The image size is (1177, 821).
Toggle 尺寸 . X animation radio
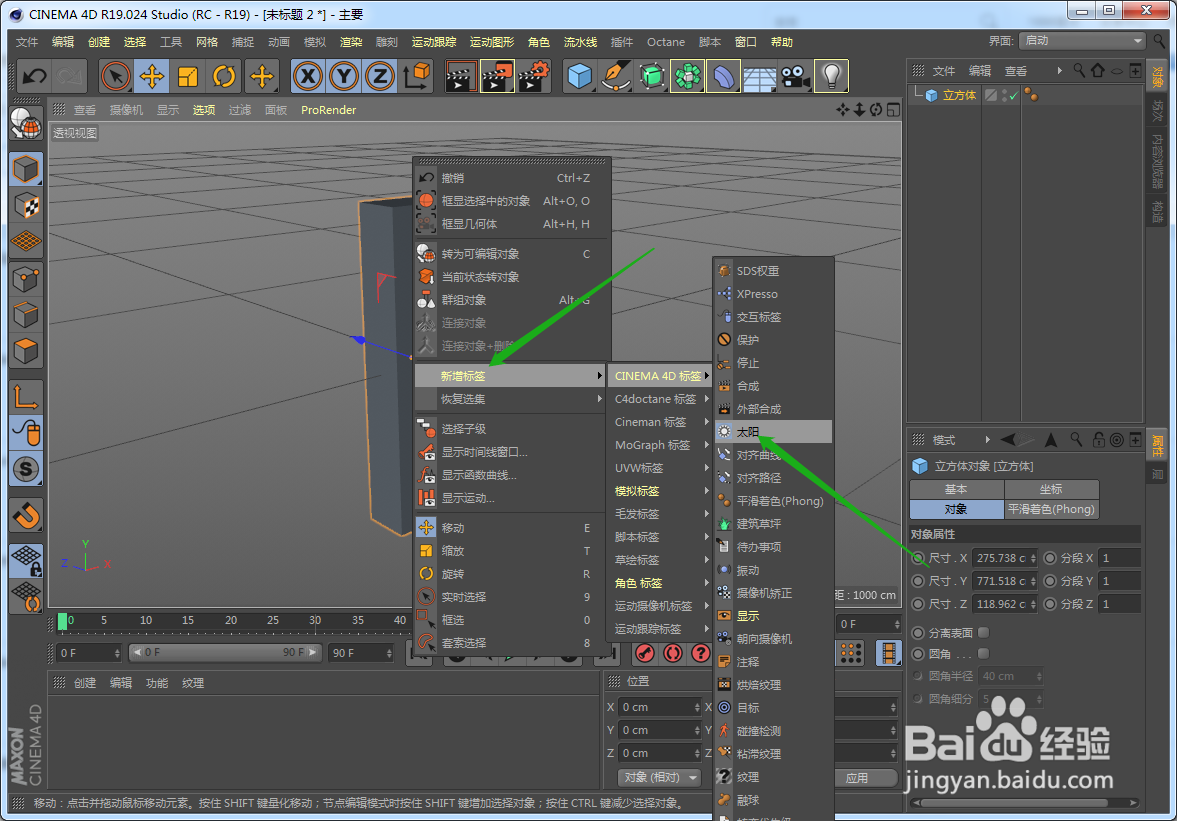(918, 558)
